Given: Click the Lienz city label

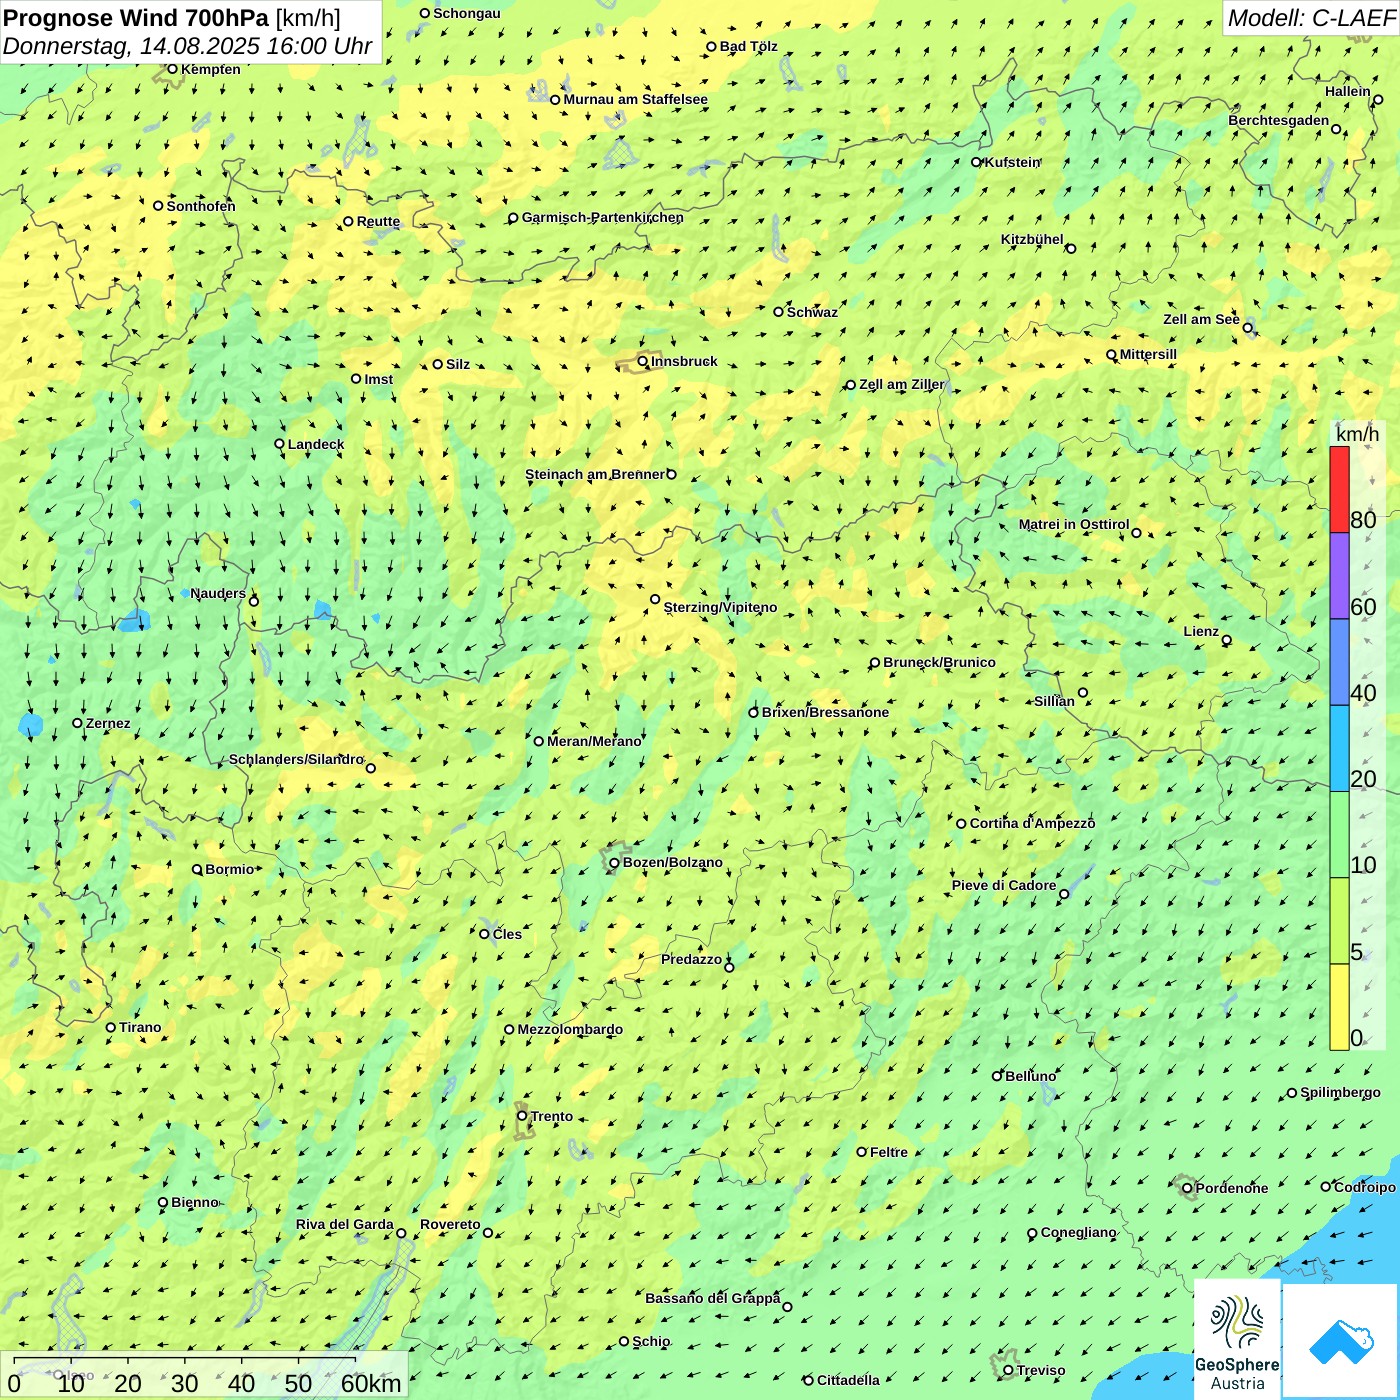Looking at the screenshot, I should point(1201,631).
